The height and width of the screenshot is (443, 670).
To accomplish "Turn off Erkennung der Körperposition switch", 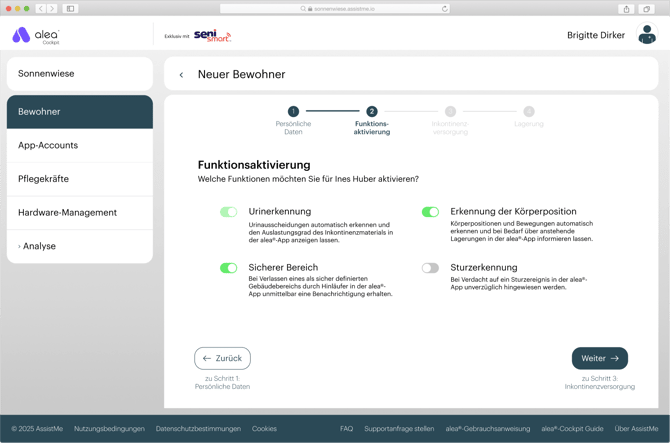I will [x=430, y=212].
